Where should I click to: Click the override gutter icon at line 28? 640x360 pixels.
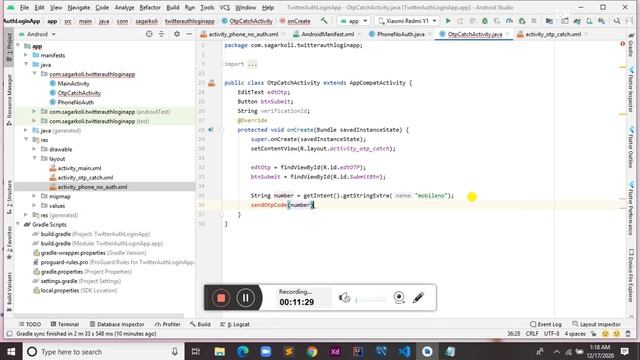211,130
